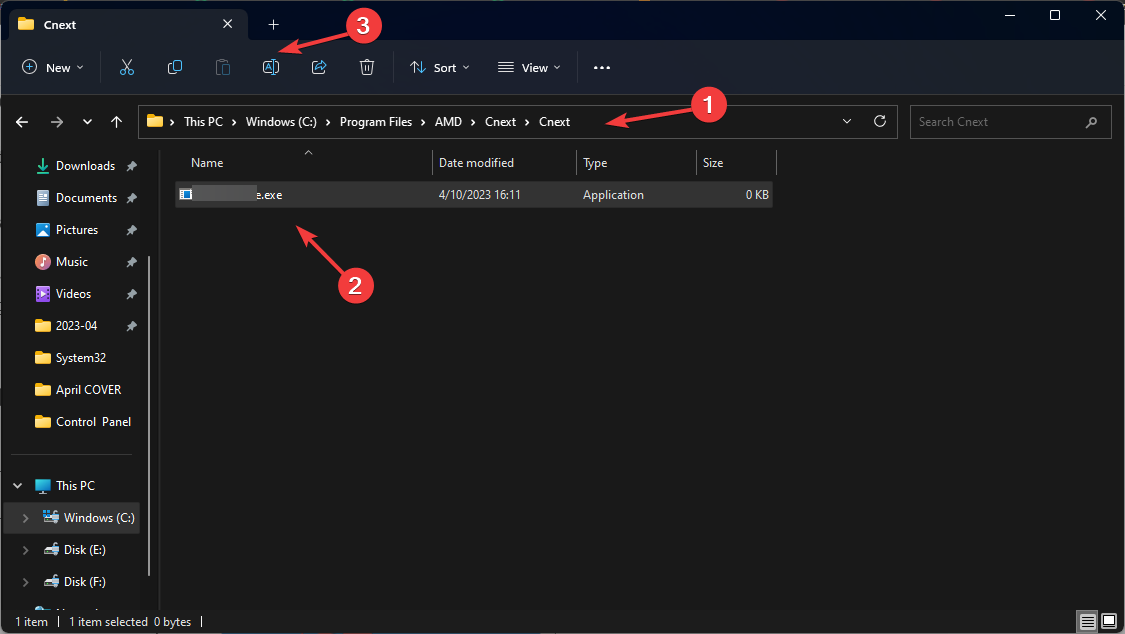Navigate to AMD breadcrumb

(448, 122)
